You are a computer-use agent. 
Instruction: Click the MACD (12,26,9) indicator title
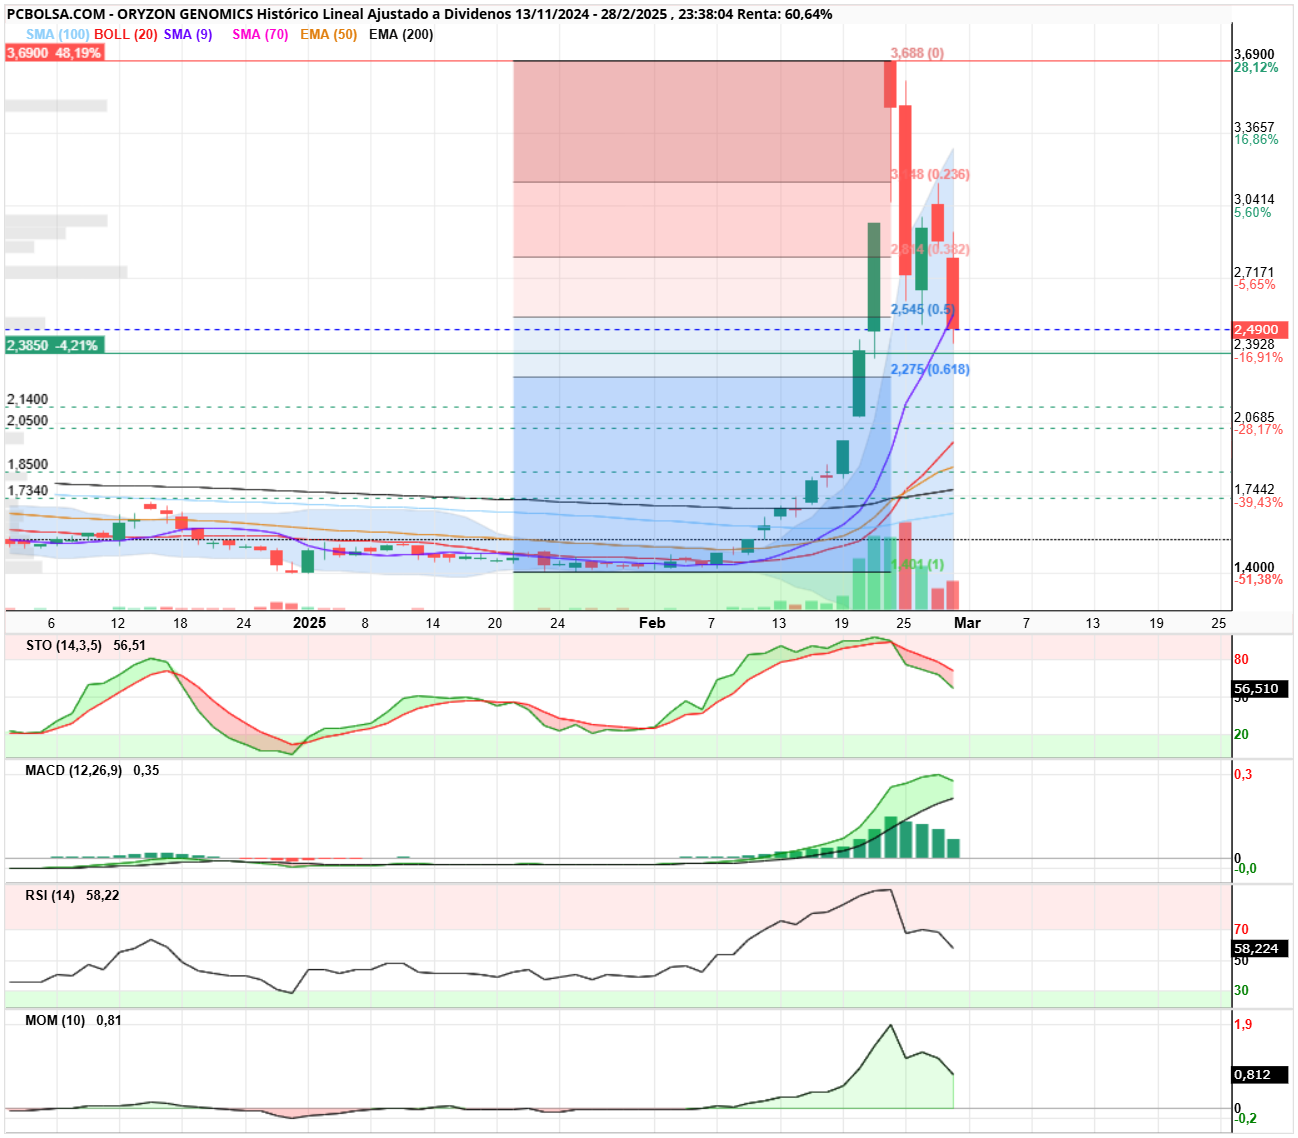pos(73,770)
